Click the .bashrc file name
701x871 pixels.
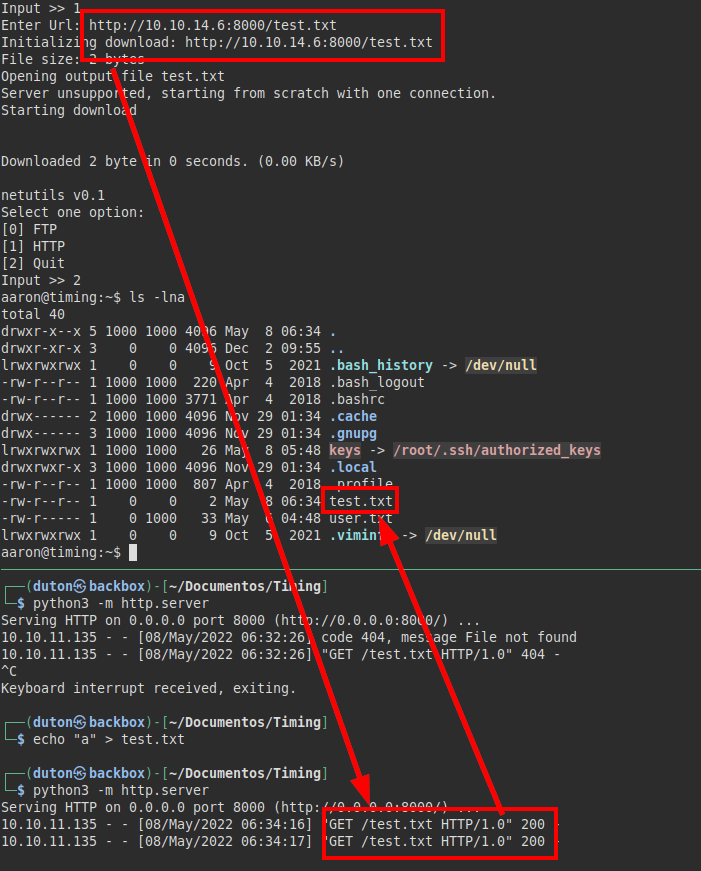357,399
